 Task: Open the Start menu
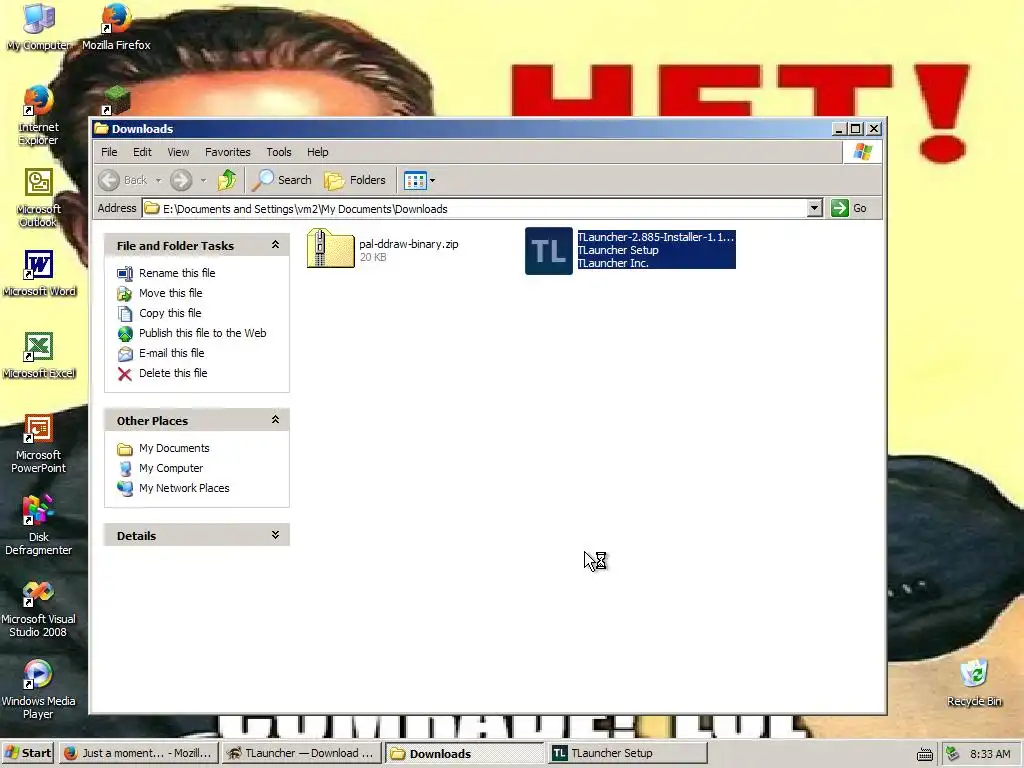tap(28, 753)
